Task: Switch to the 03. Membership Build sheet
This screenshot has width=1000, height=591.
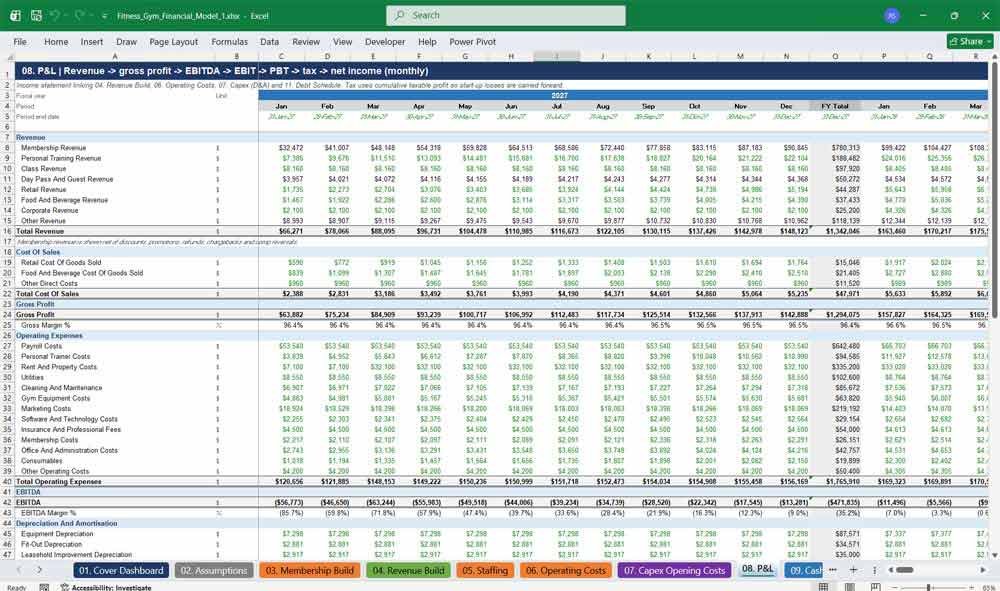Action: (309, 571)
